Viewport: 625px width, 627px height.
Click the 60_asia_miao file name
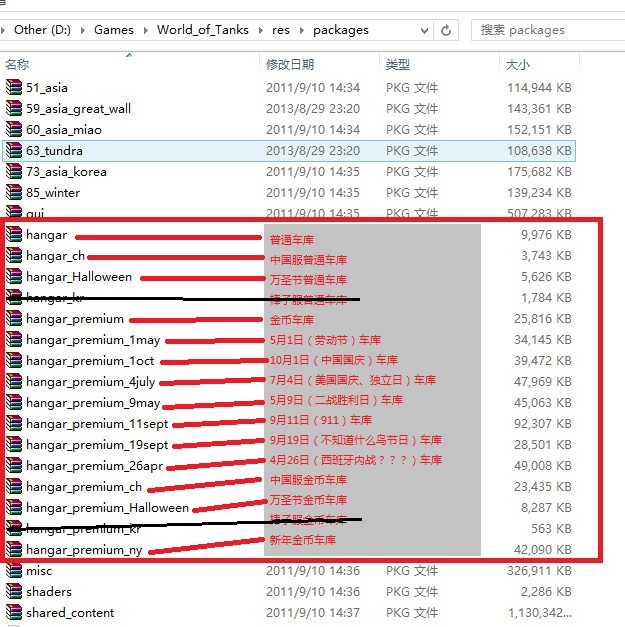pyautogui.click(x=64, y=130)
